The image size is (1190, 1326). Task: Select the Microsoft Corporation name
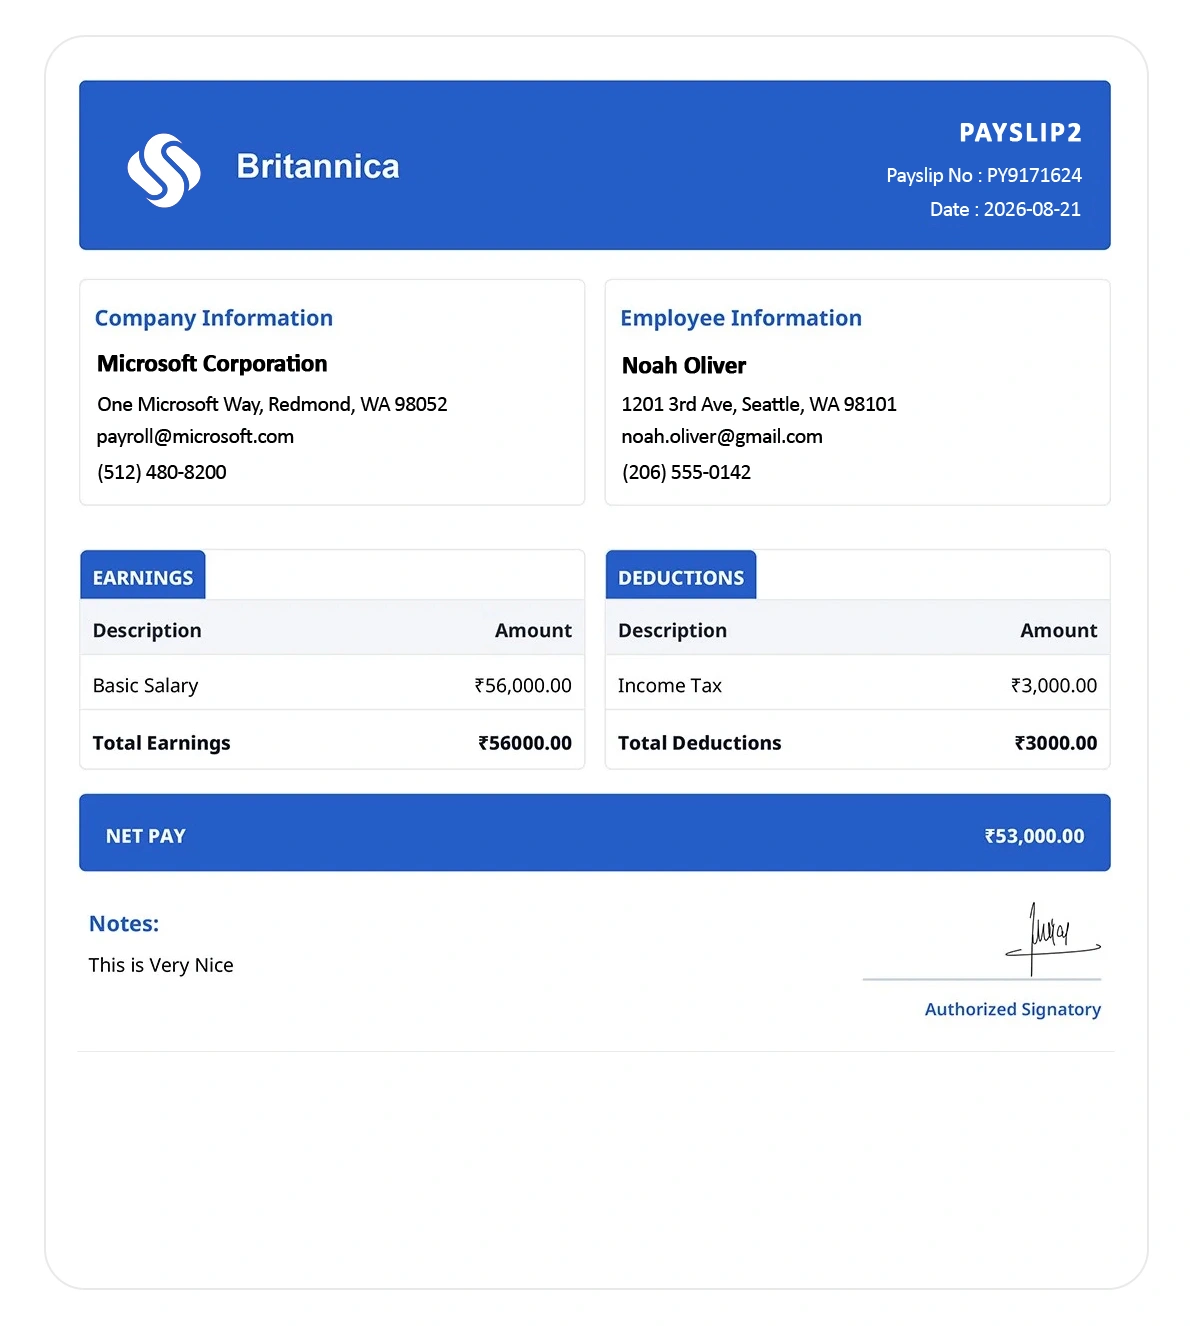(212, 364)
